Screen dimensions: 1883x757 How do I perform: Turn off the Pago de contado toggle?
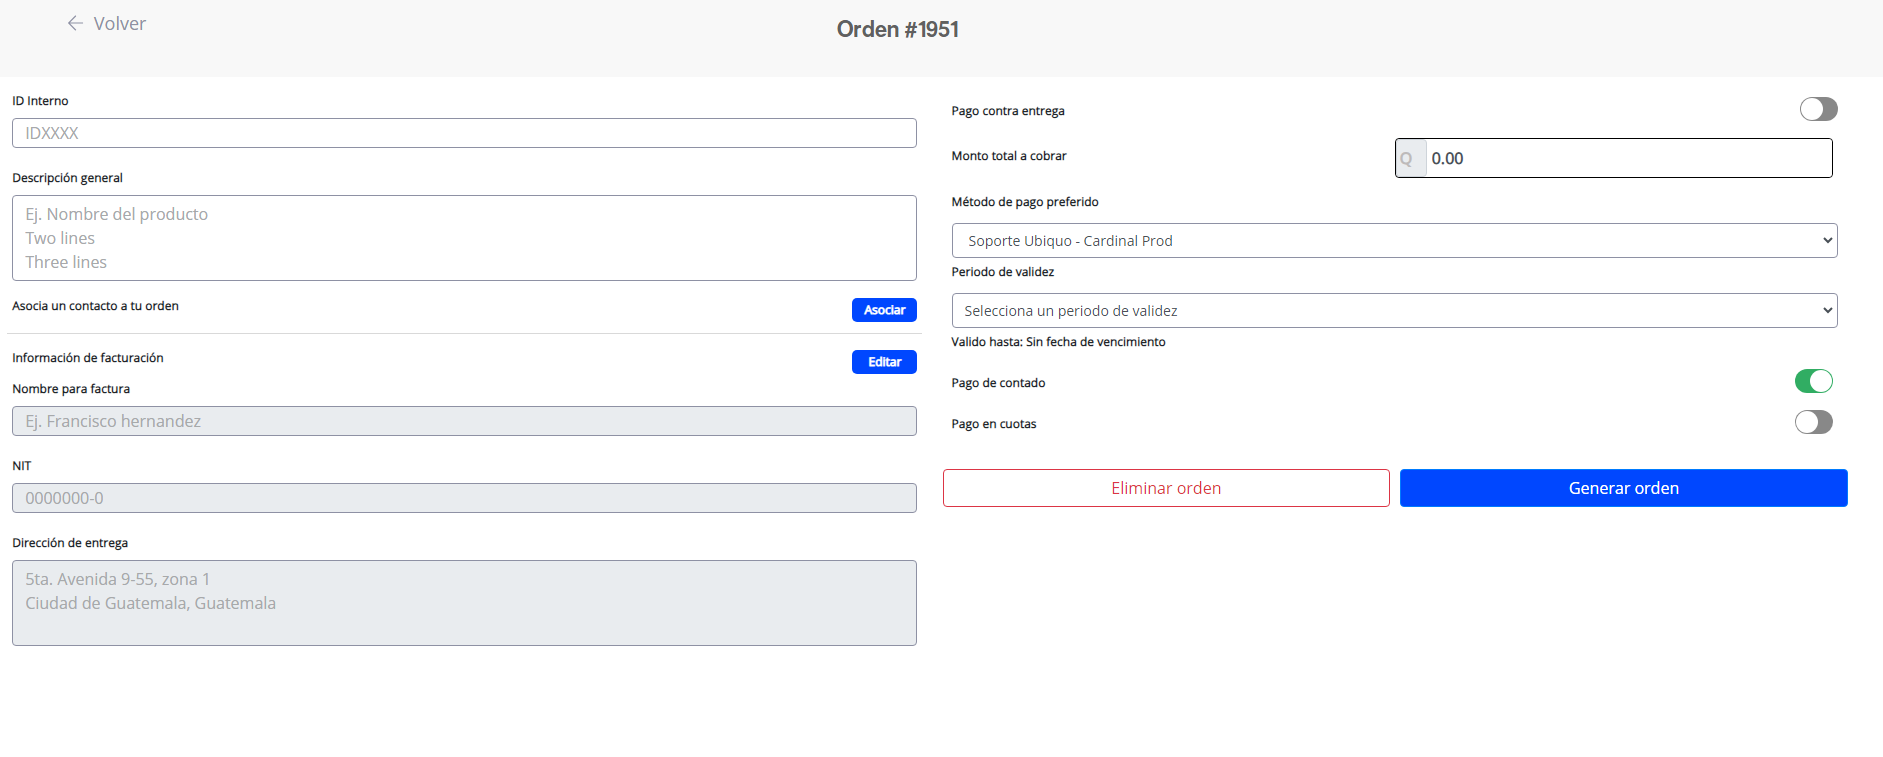[x=1812, y=381]
